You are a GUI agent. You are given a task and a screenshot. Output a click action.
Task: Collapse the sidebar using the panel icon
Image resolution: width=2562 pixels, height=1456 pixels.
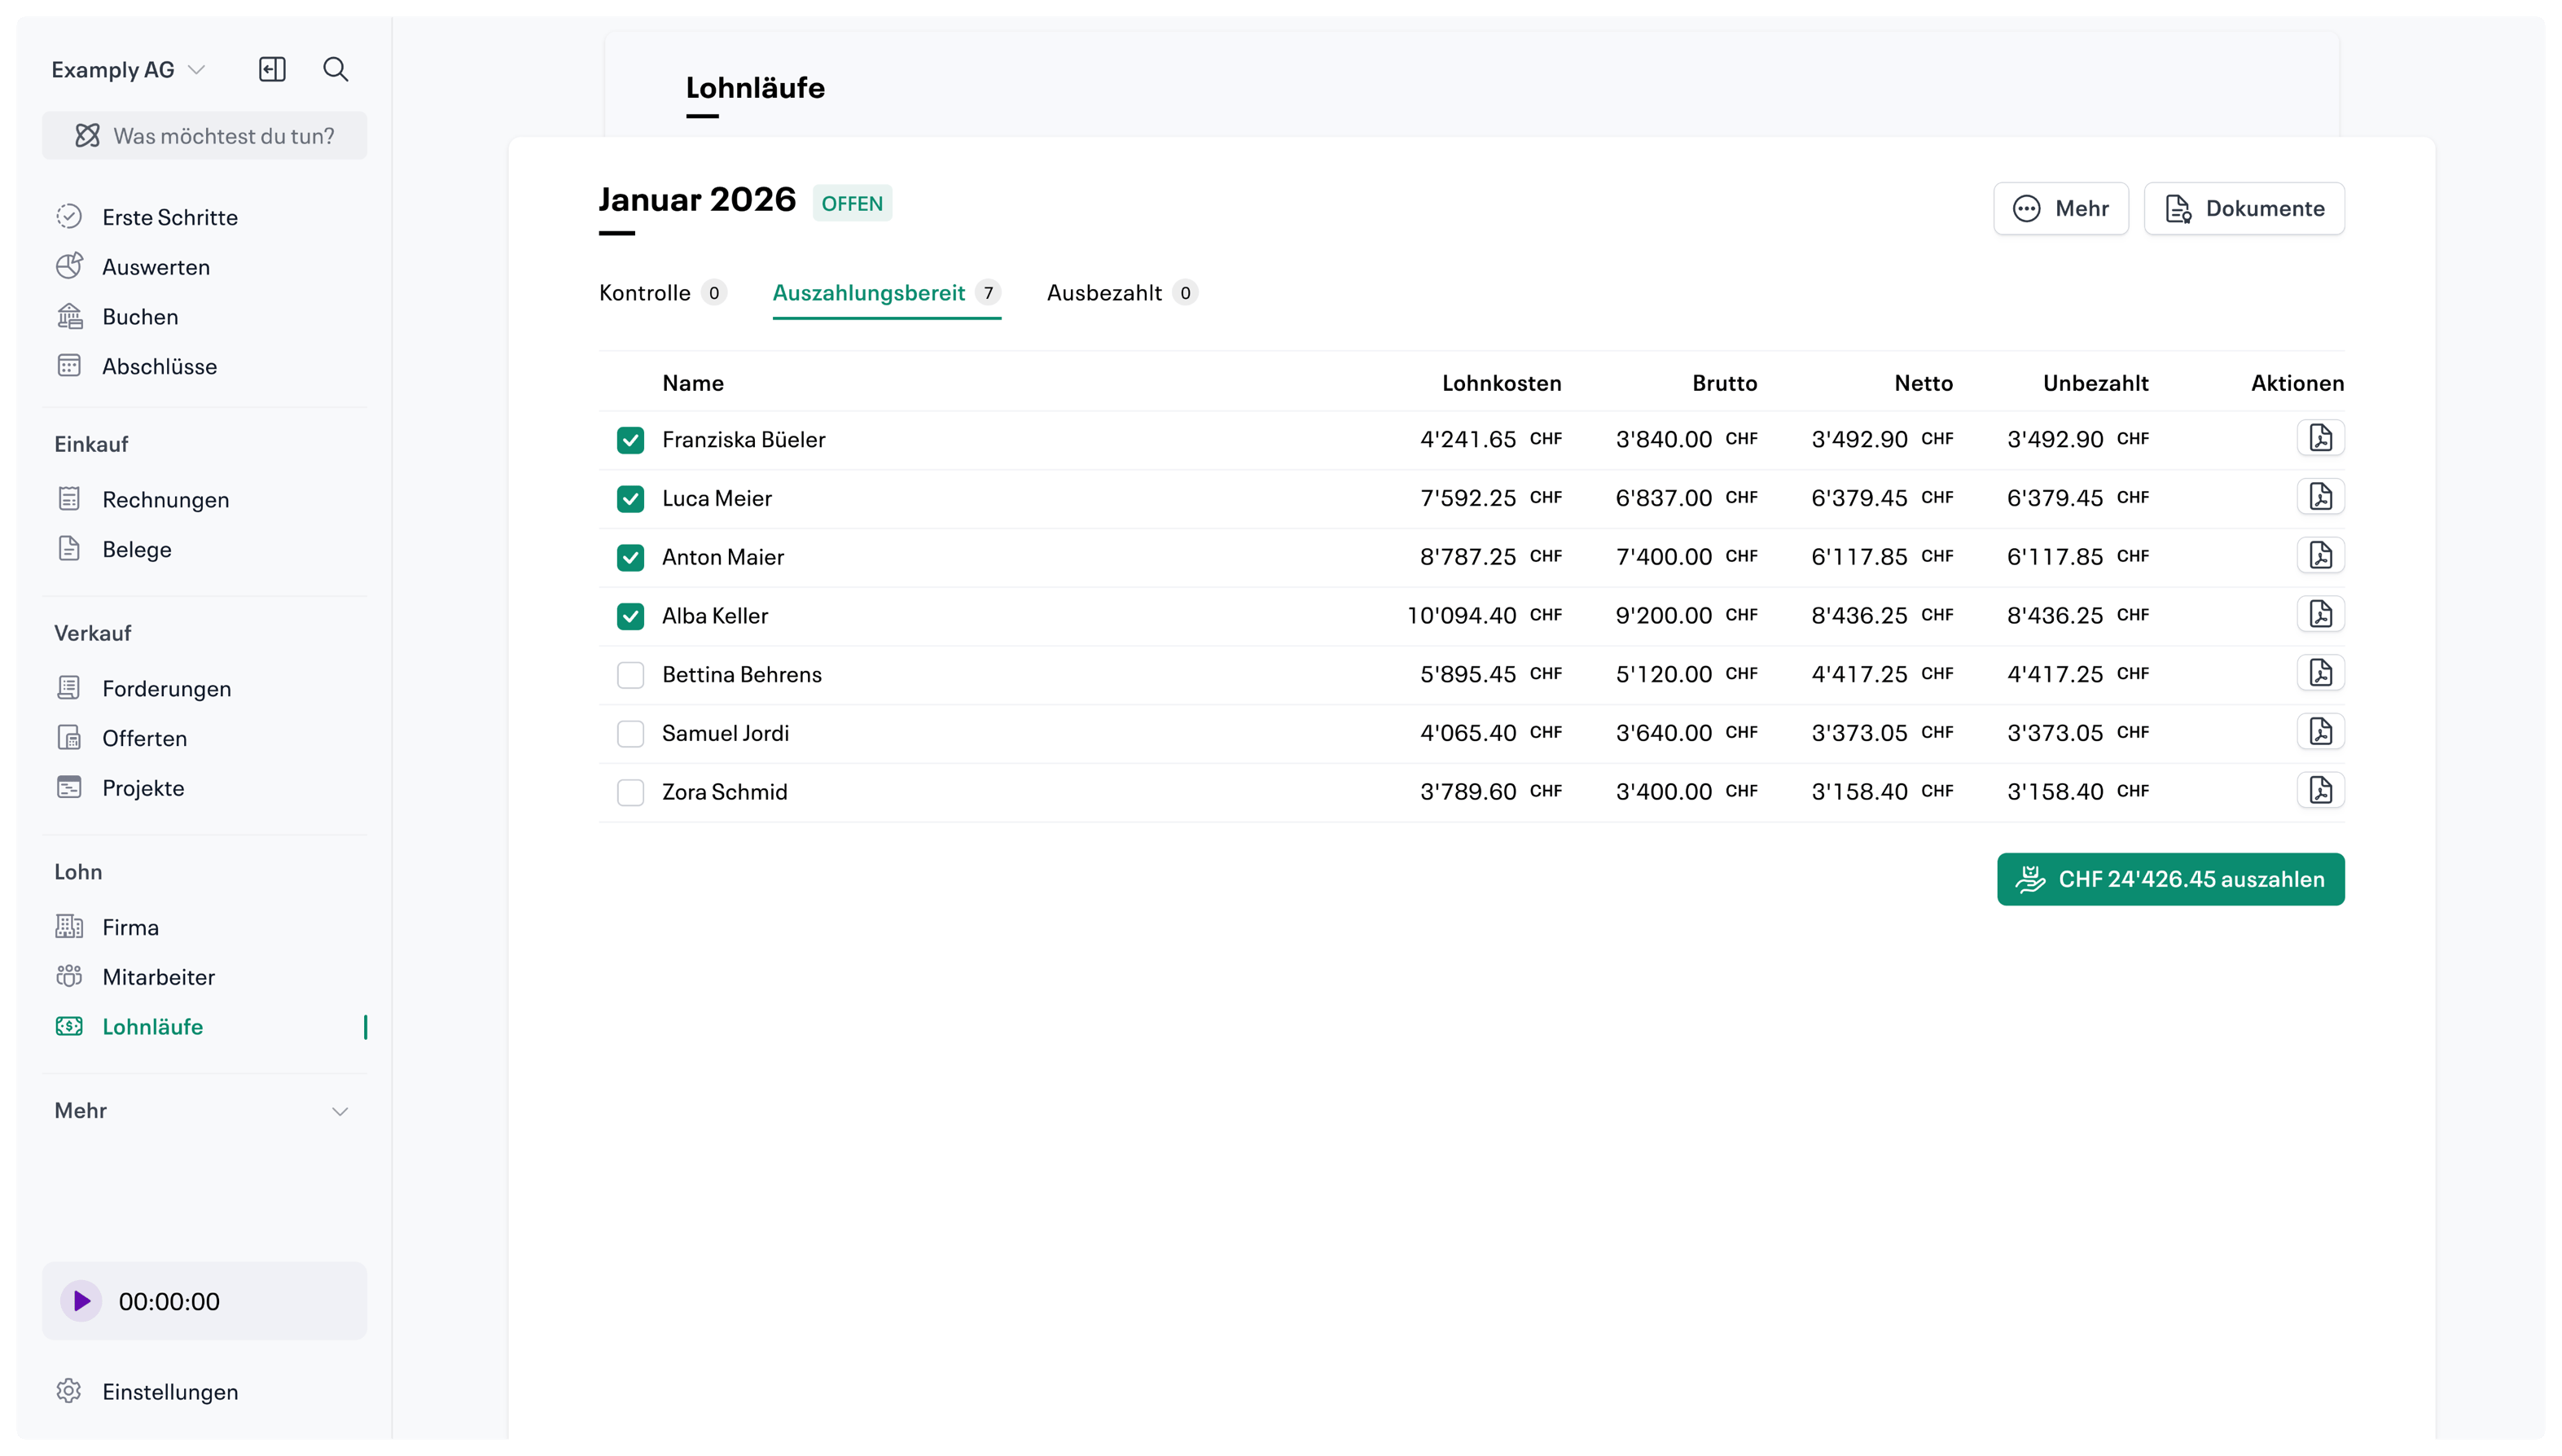pyautogui.click(x=271, y=69)
